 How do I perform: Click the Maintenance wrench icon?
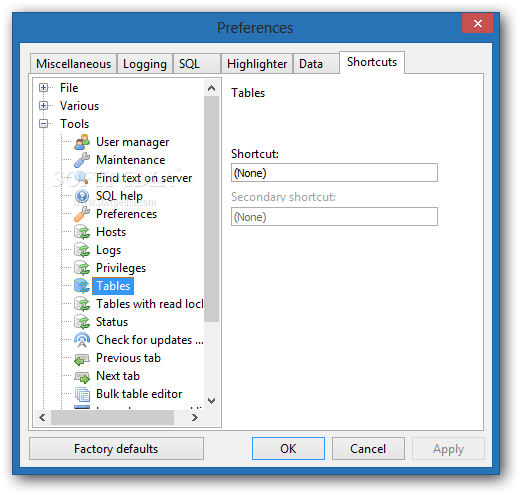click(x=82, y=160)
